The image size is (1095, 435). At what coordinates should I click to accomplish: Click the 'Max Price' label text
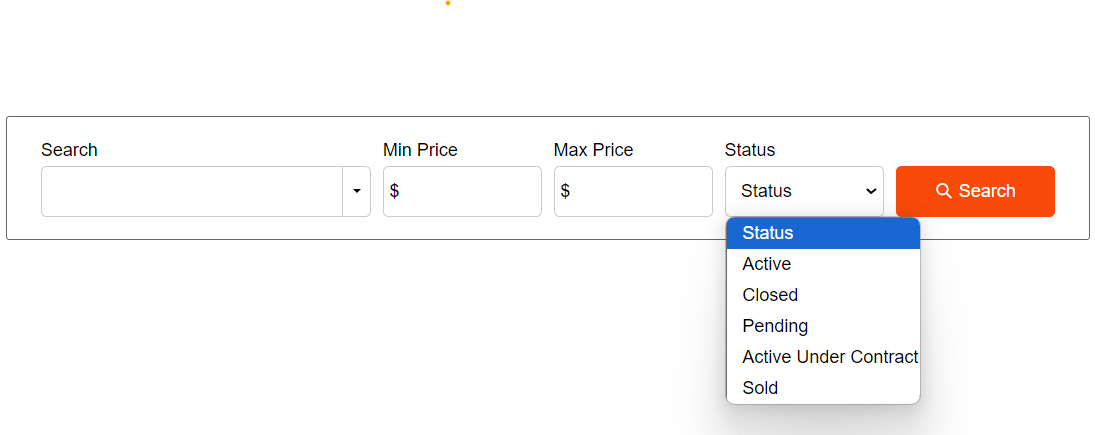[x=593, y=150]
